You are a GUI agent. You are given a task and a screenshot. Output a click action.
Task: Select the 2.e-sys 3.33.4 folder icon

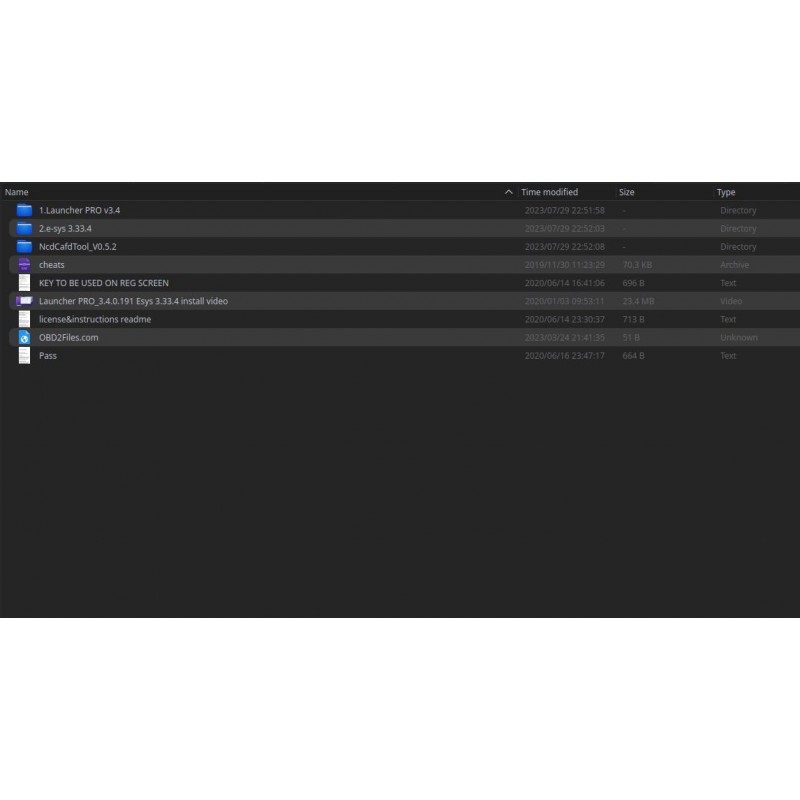pyautogui.click(x=24, y=229)
